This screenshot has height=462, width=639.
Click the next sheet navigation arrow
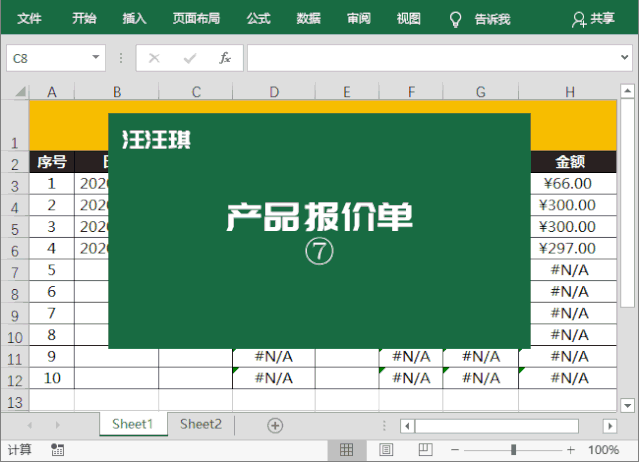pyautogui.click(x=57, y=425)
